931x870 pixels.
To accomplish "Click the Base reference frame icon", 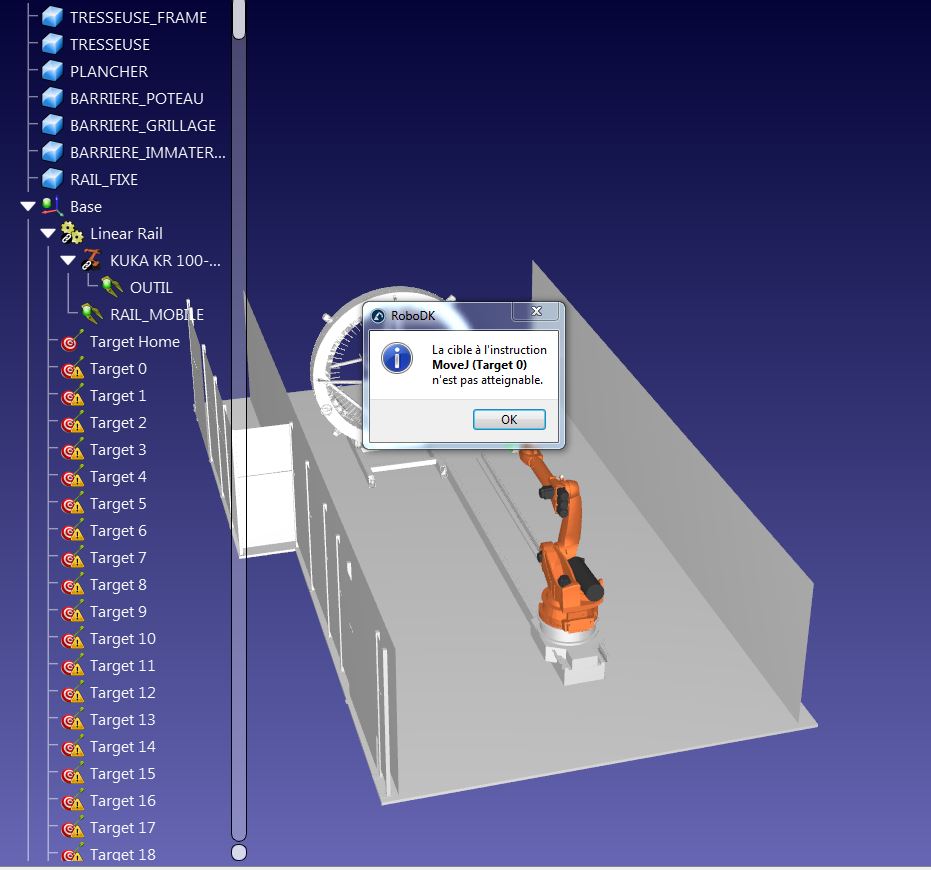I will [x=52, y=206].
